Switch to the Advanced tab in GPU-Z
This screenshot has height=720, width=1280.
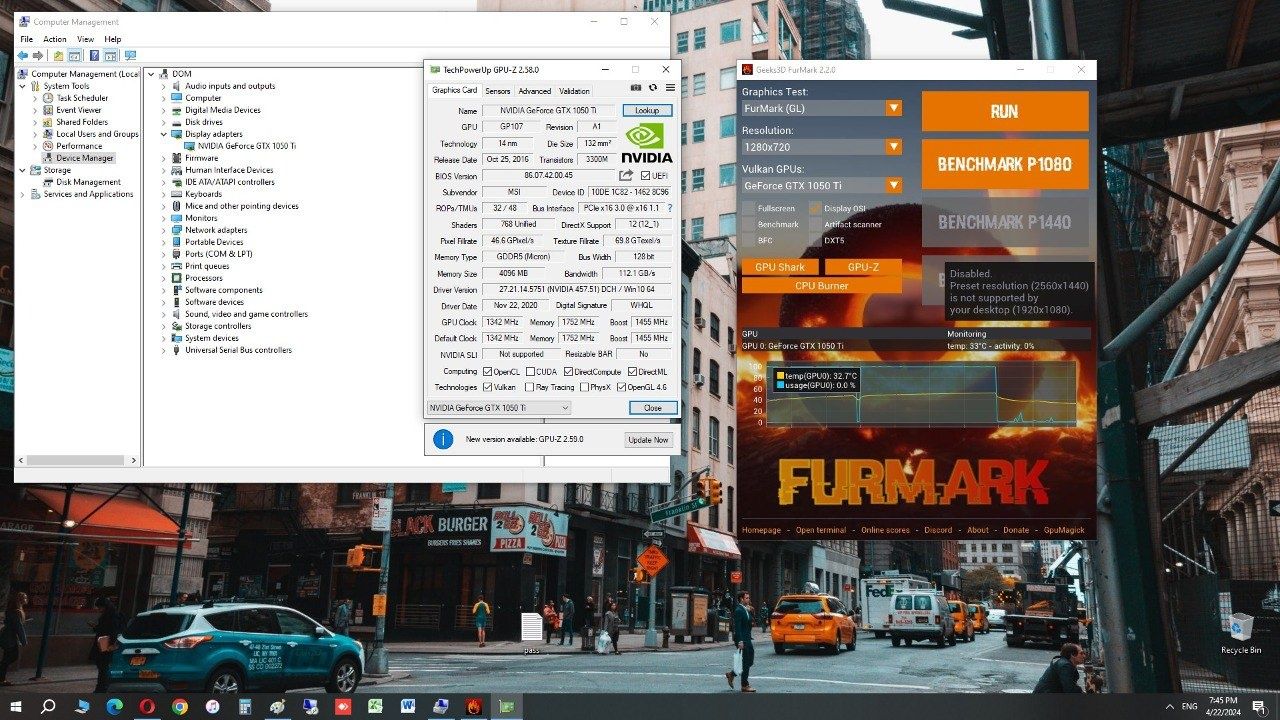(x=534, y=91)
